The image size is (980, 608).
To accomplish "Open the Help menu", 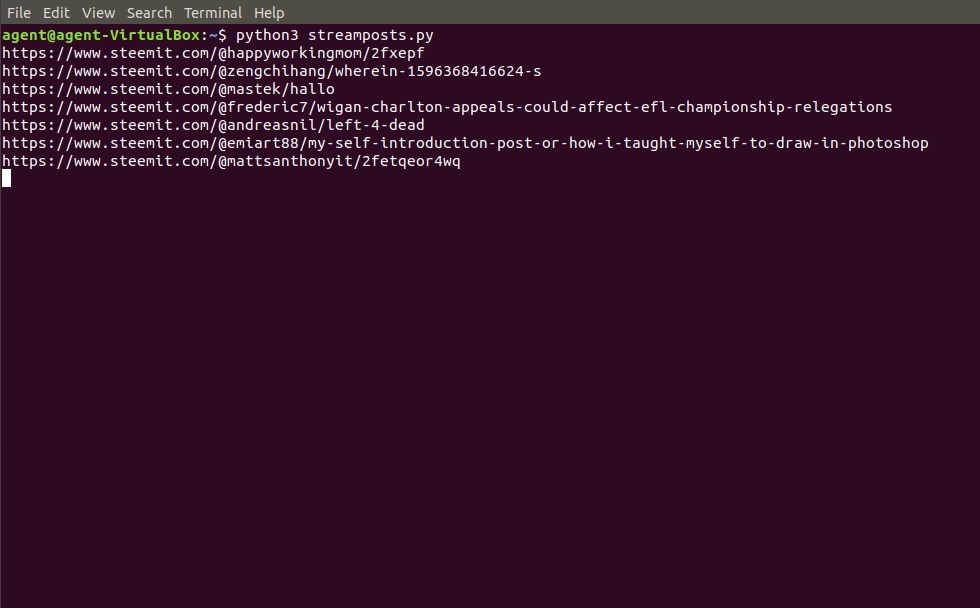I will tap(269, 13).
